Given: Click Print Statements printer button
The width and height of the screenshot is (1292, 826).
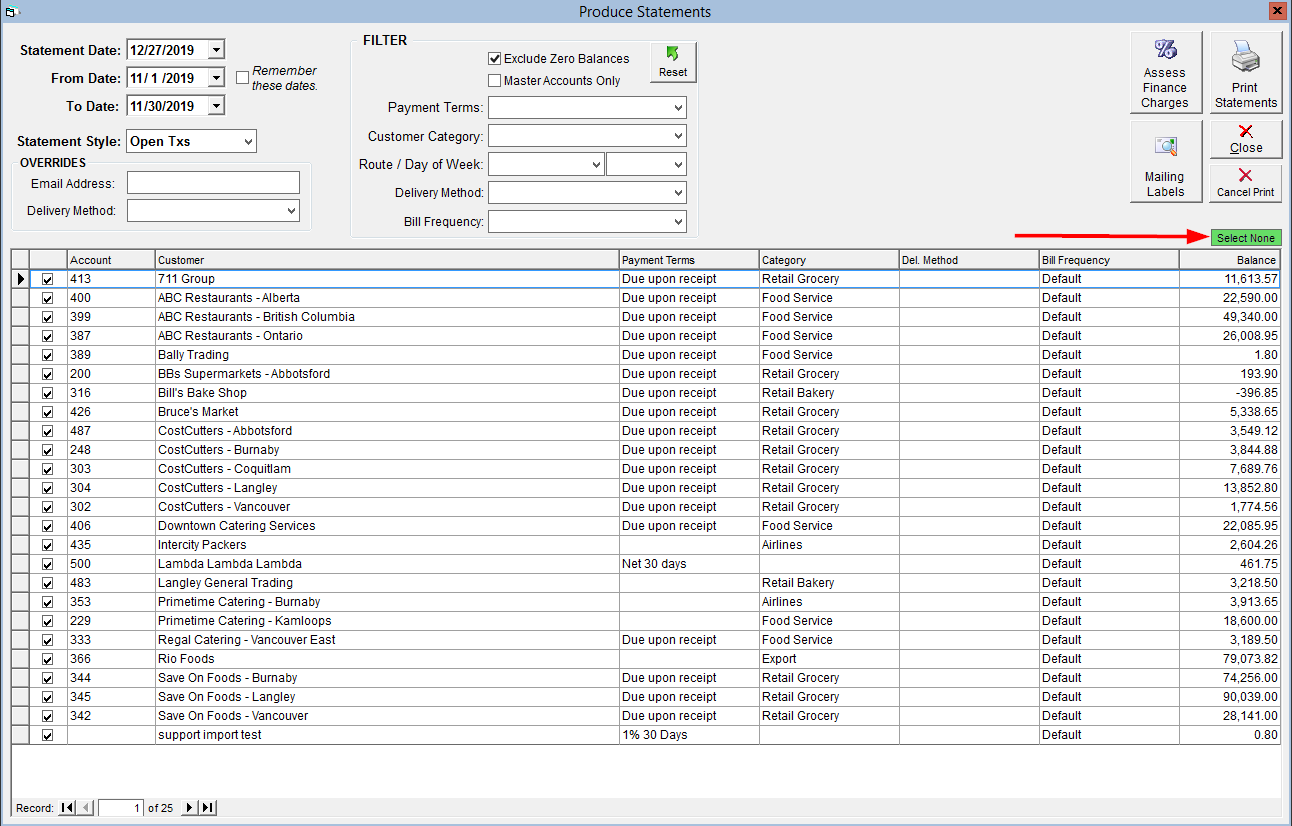Looking at the screenshot, I should [x=1246, y=73].
